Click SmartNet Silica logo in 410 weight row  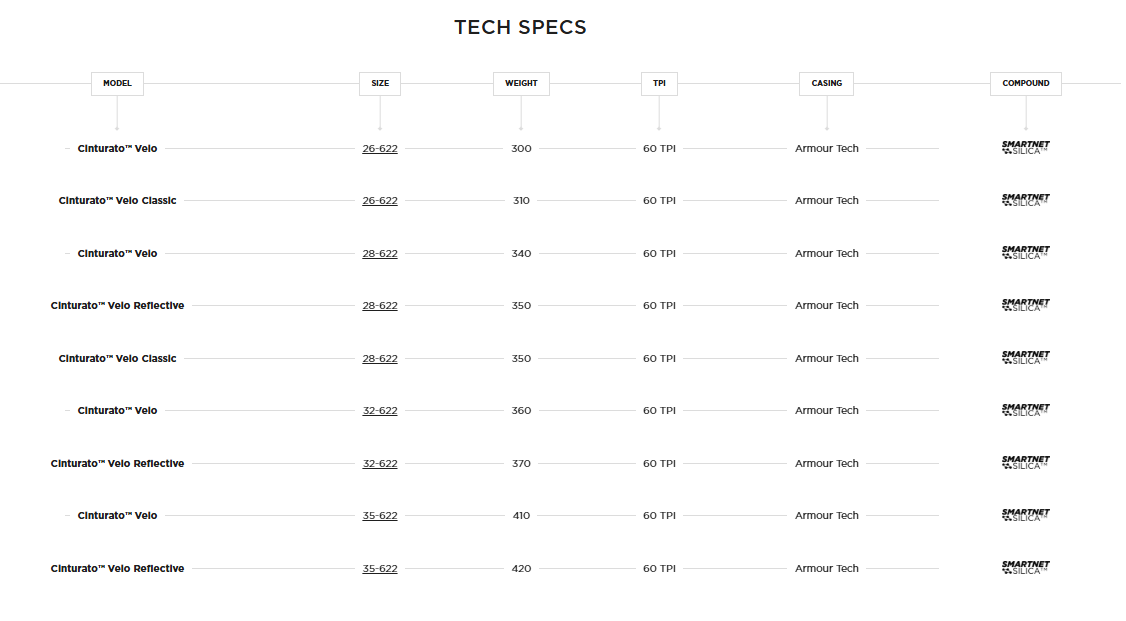1025,516
